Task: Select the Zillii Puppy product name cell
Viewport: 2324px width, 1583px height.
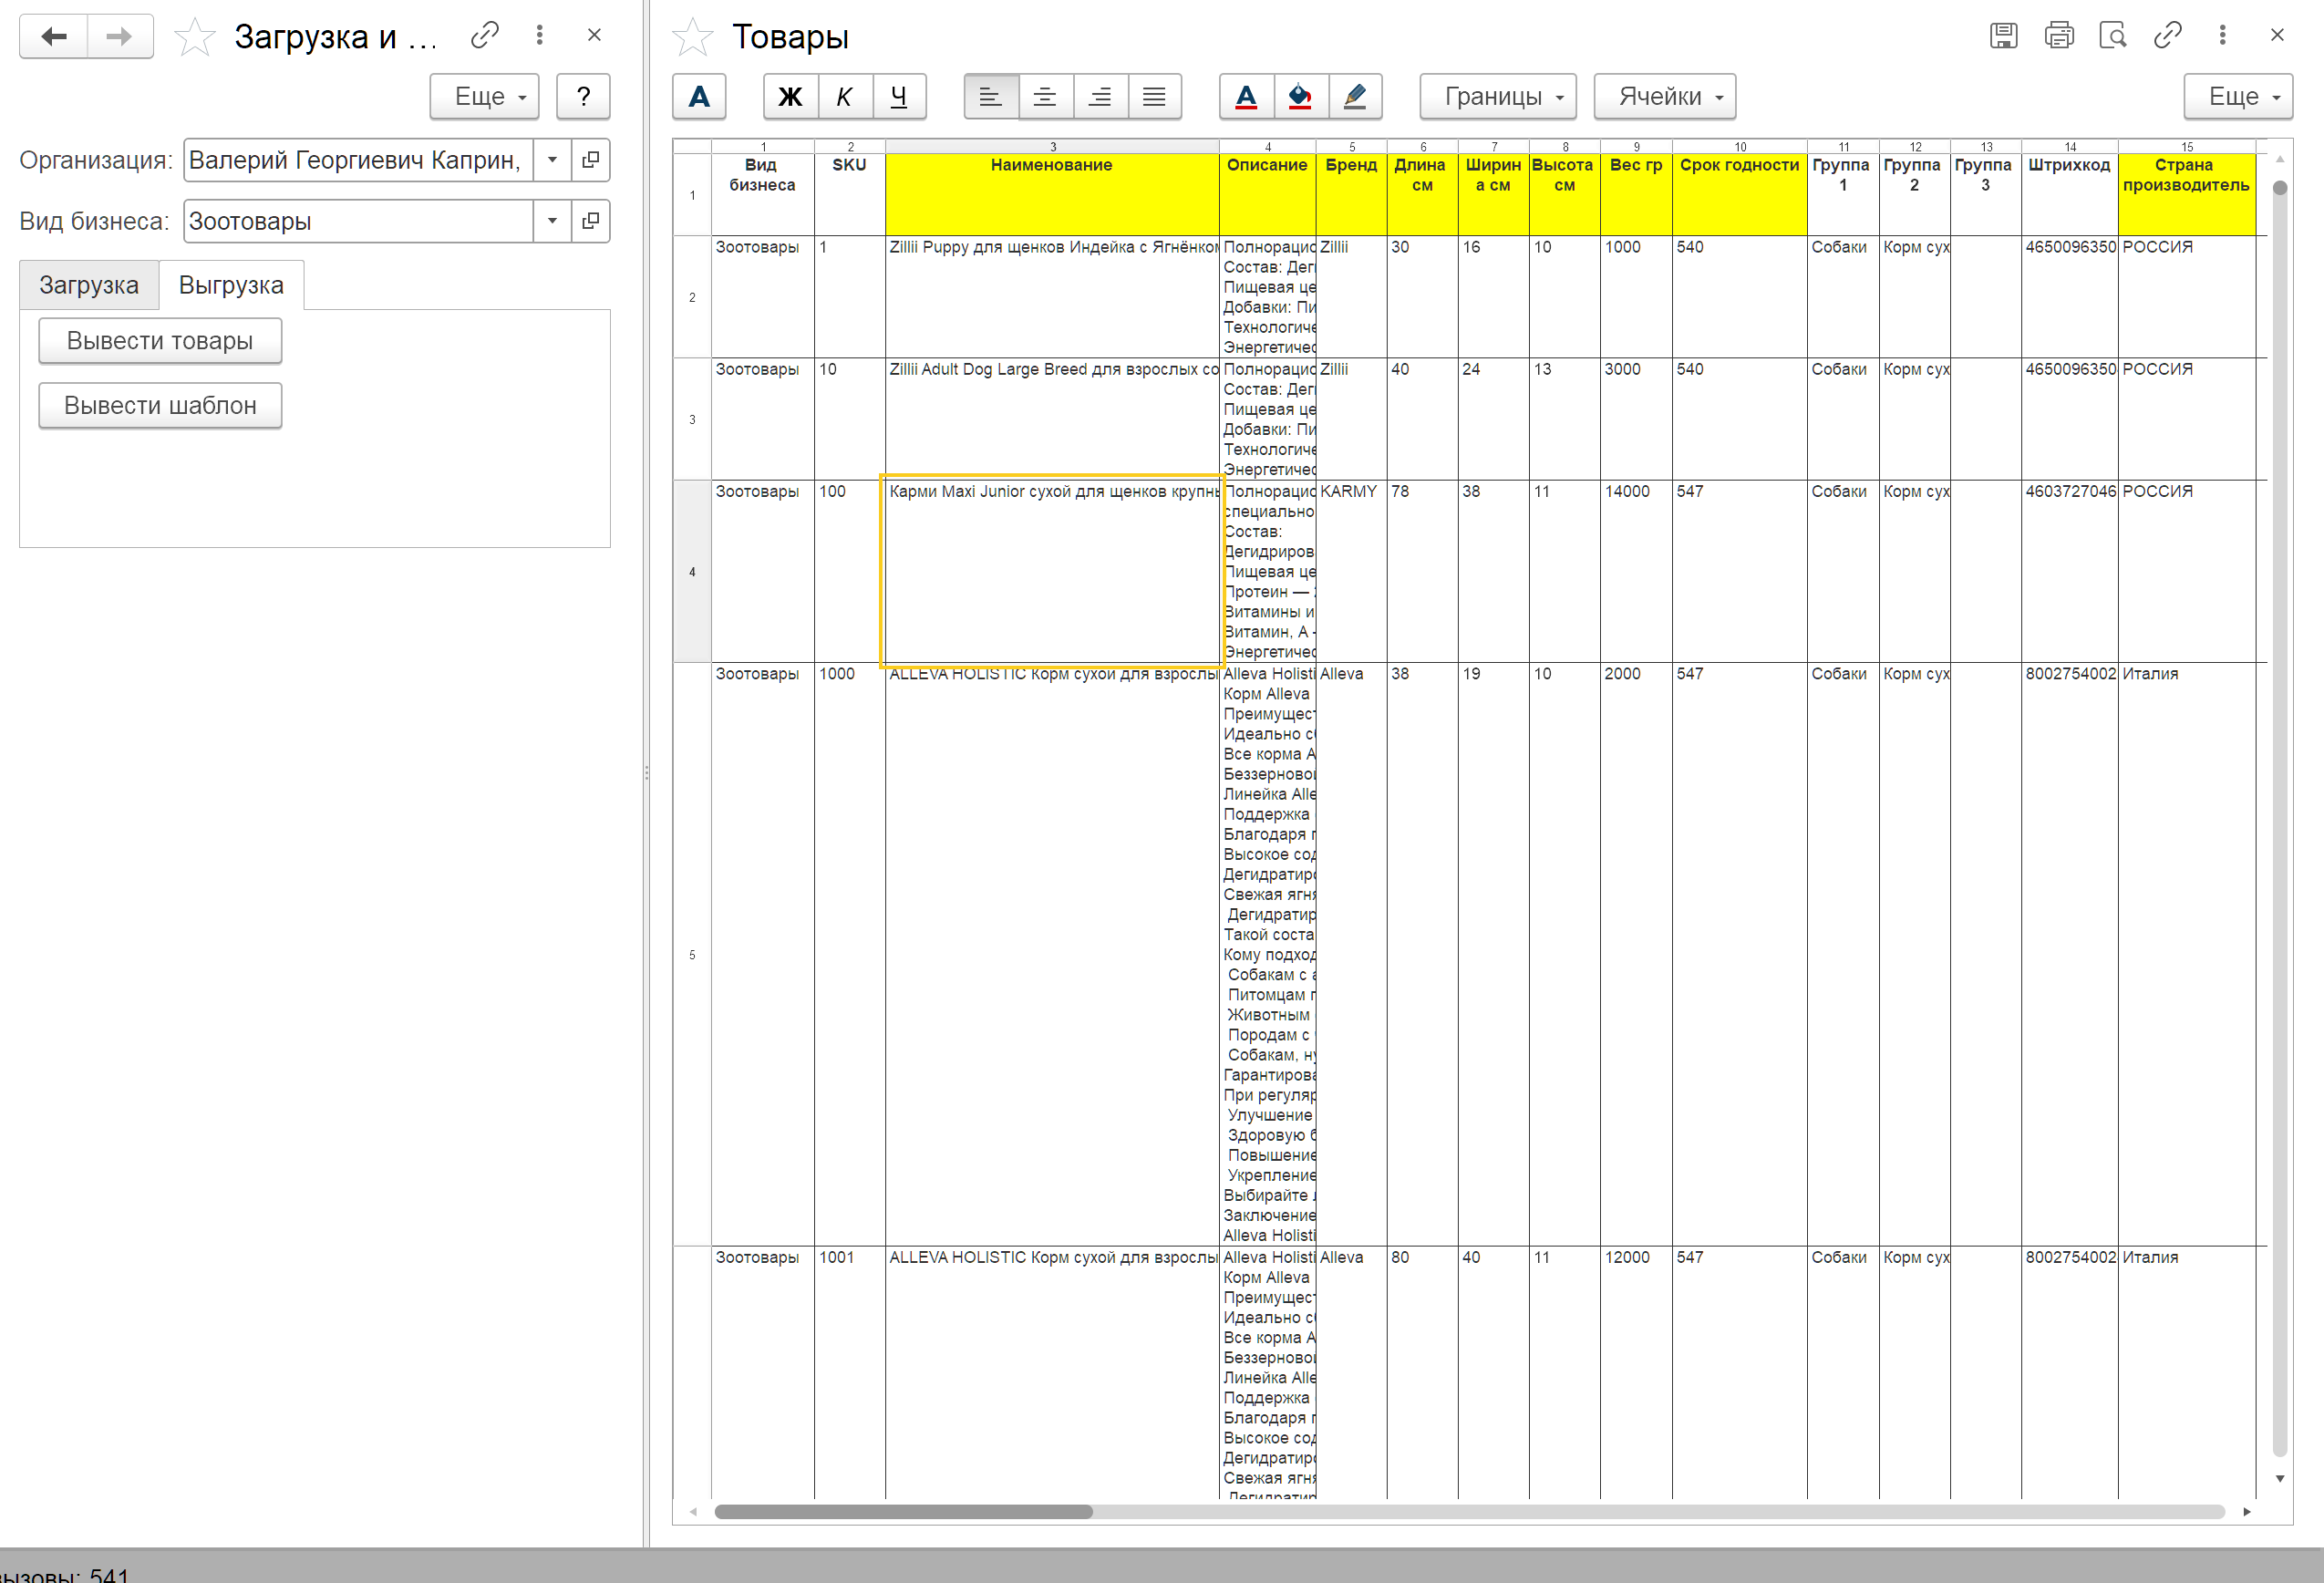Action: pyautogui.click(x=1052, y=296)
